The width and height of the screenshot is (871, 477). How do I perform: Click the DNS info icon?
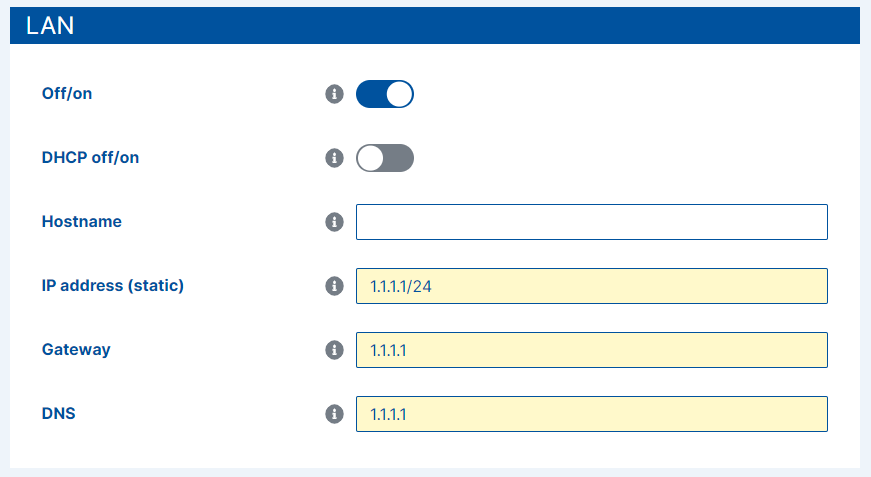pos(334,414)
